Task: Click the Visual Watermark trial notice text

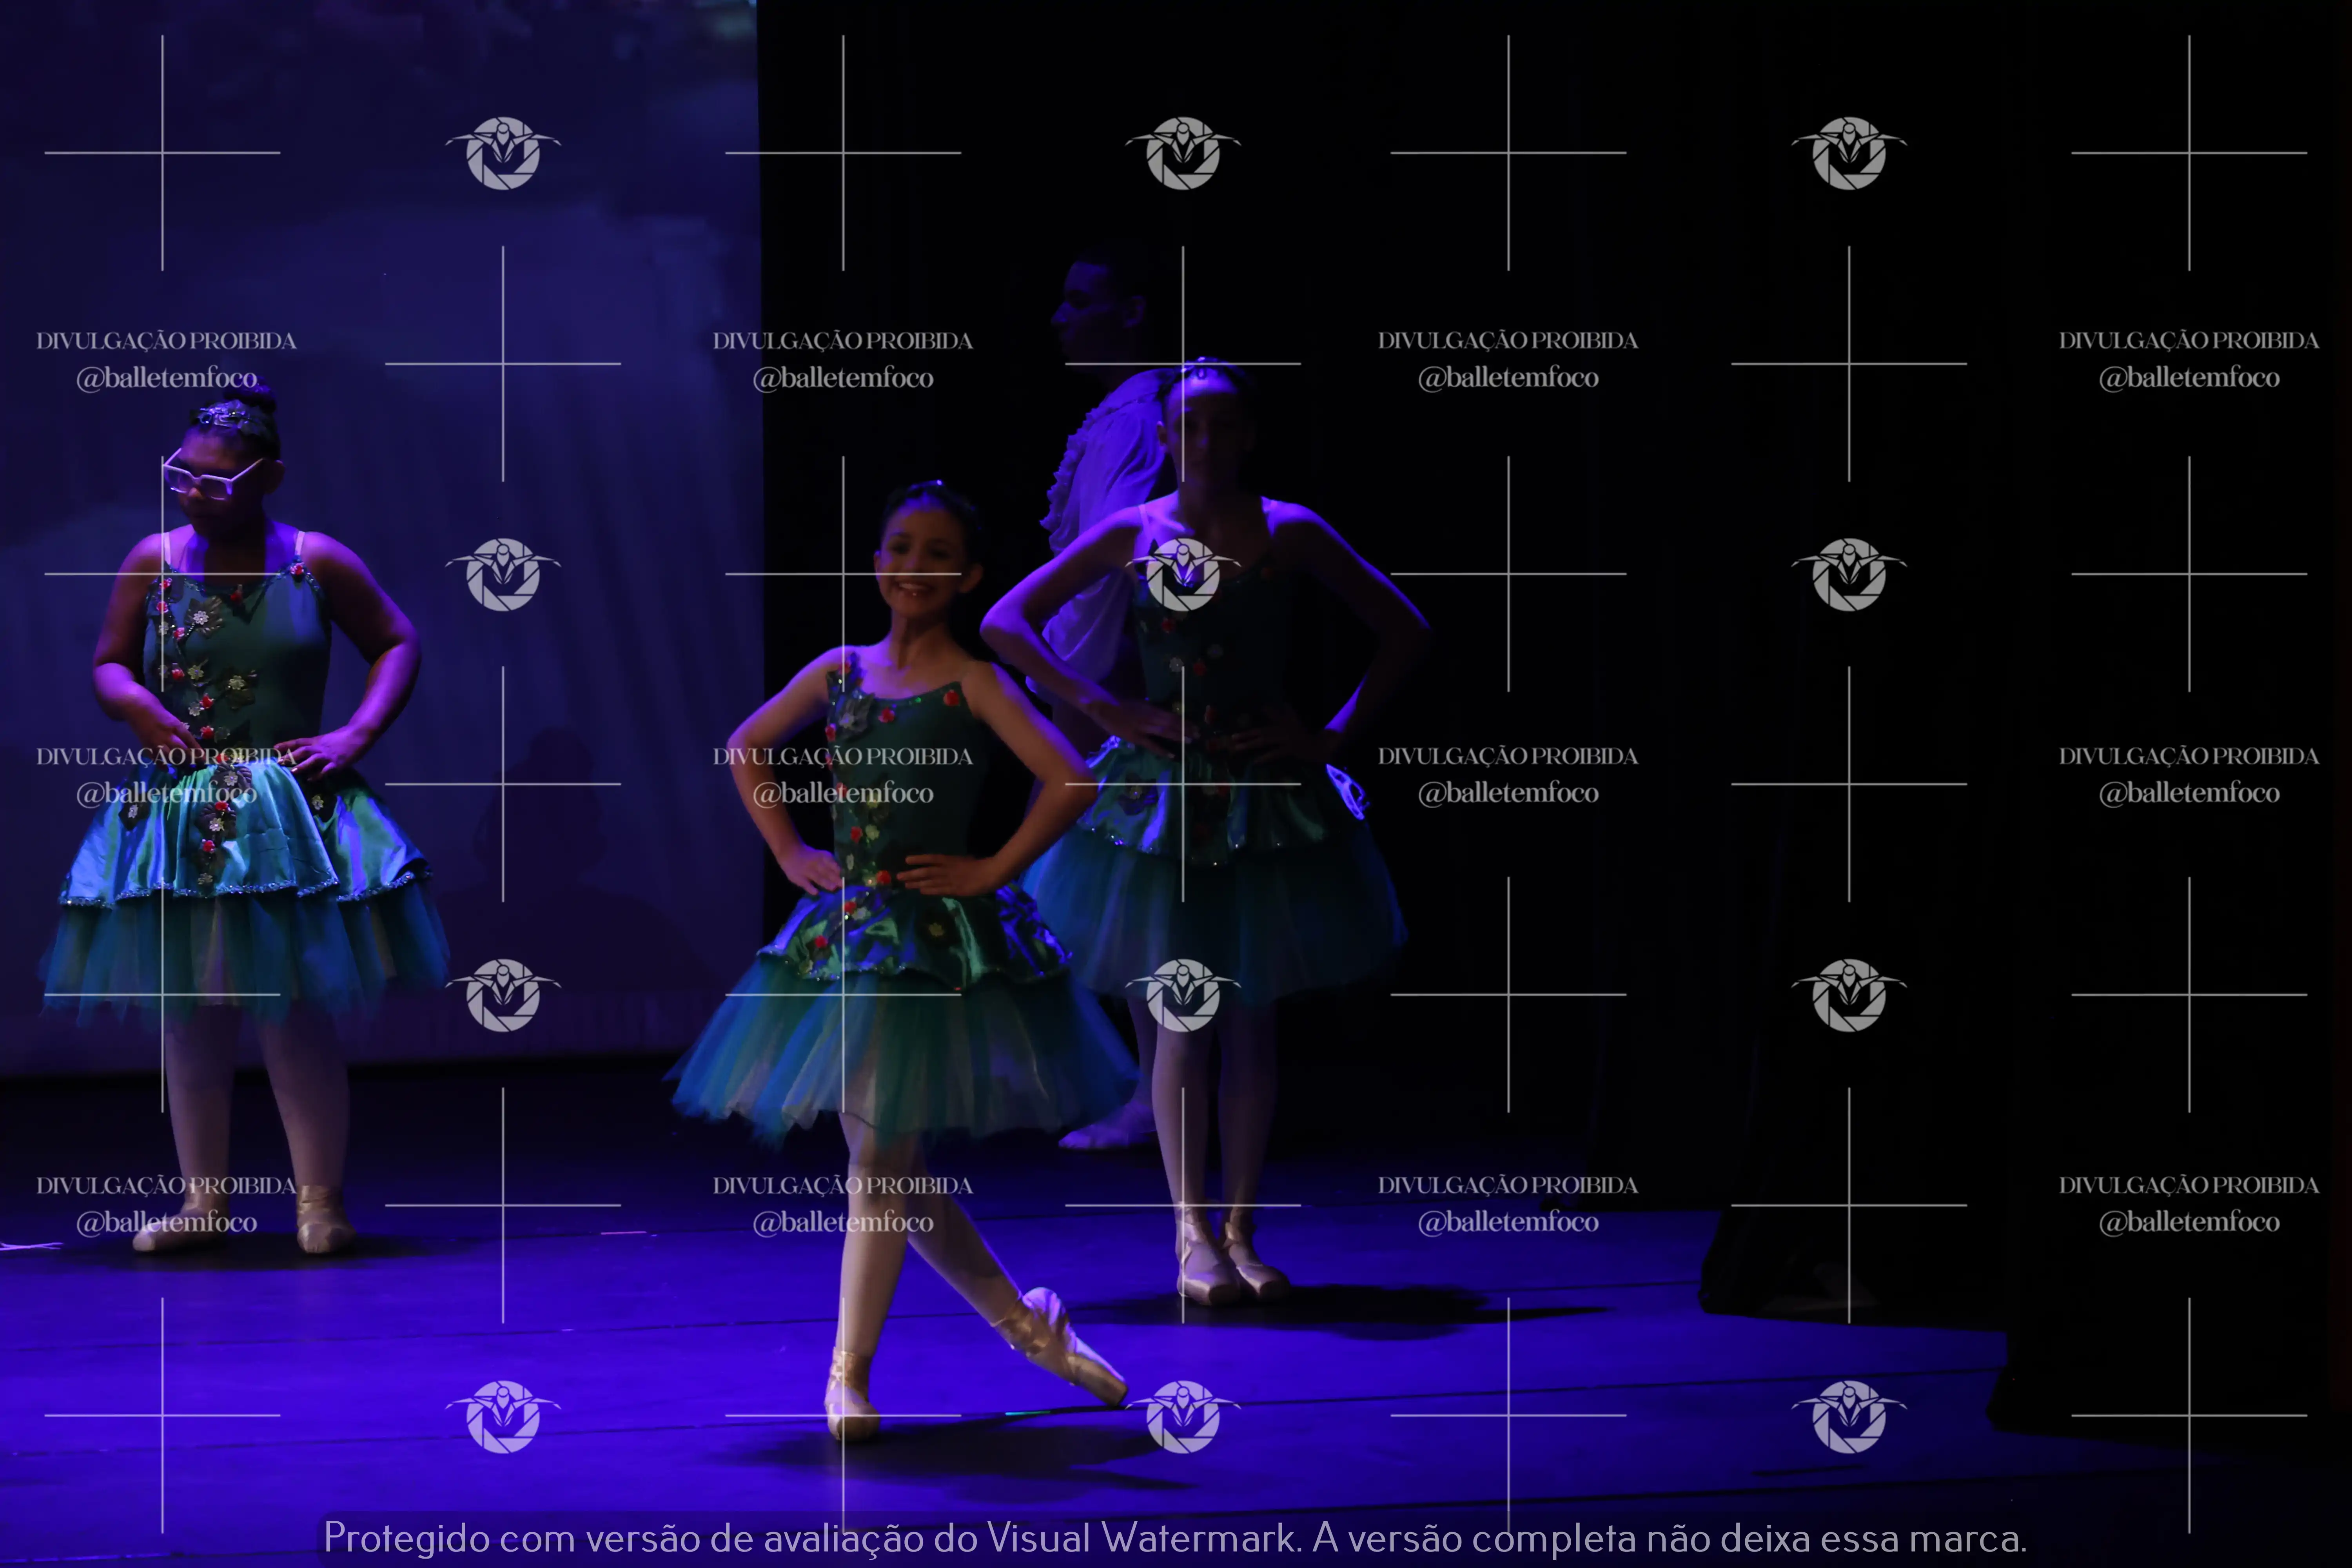Action: coord(1175,1537)
